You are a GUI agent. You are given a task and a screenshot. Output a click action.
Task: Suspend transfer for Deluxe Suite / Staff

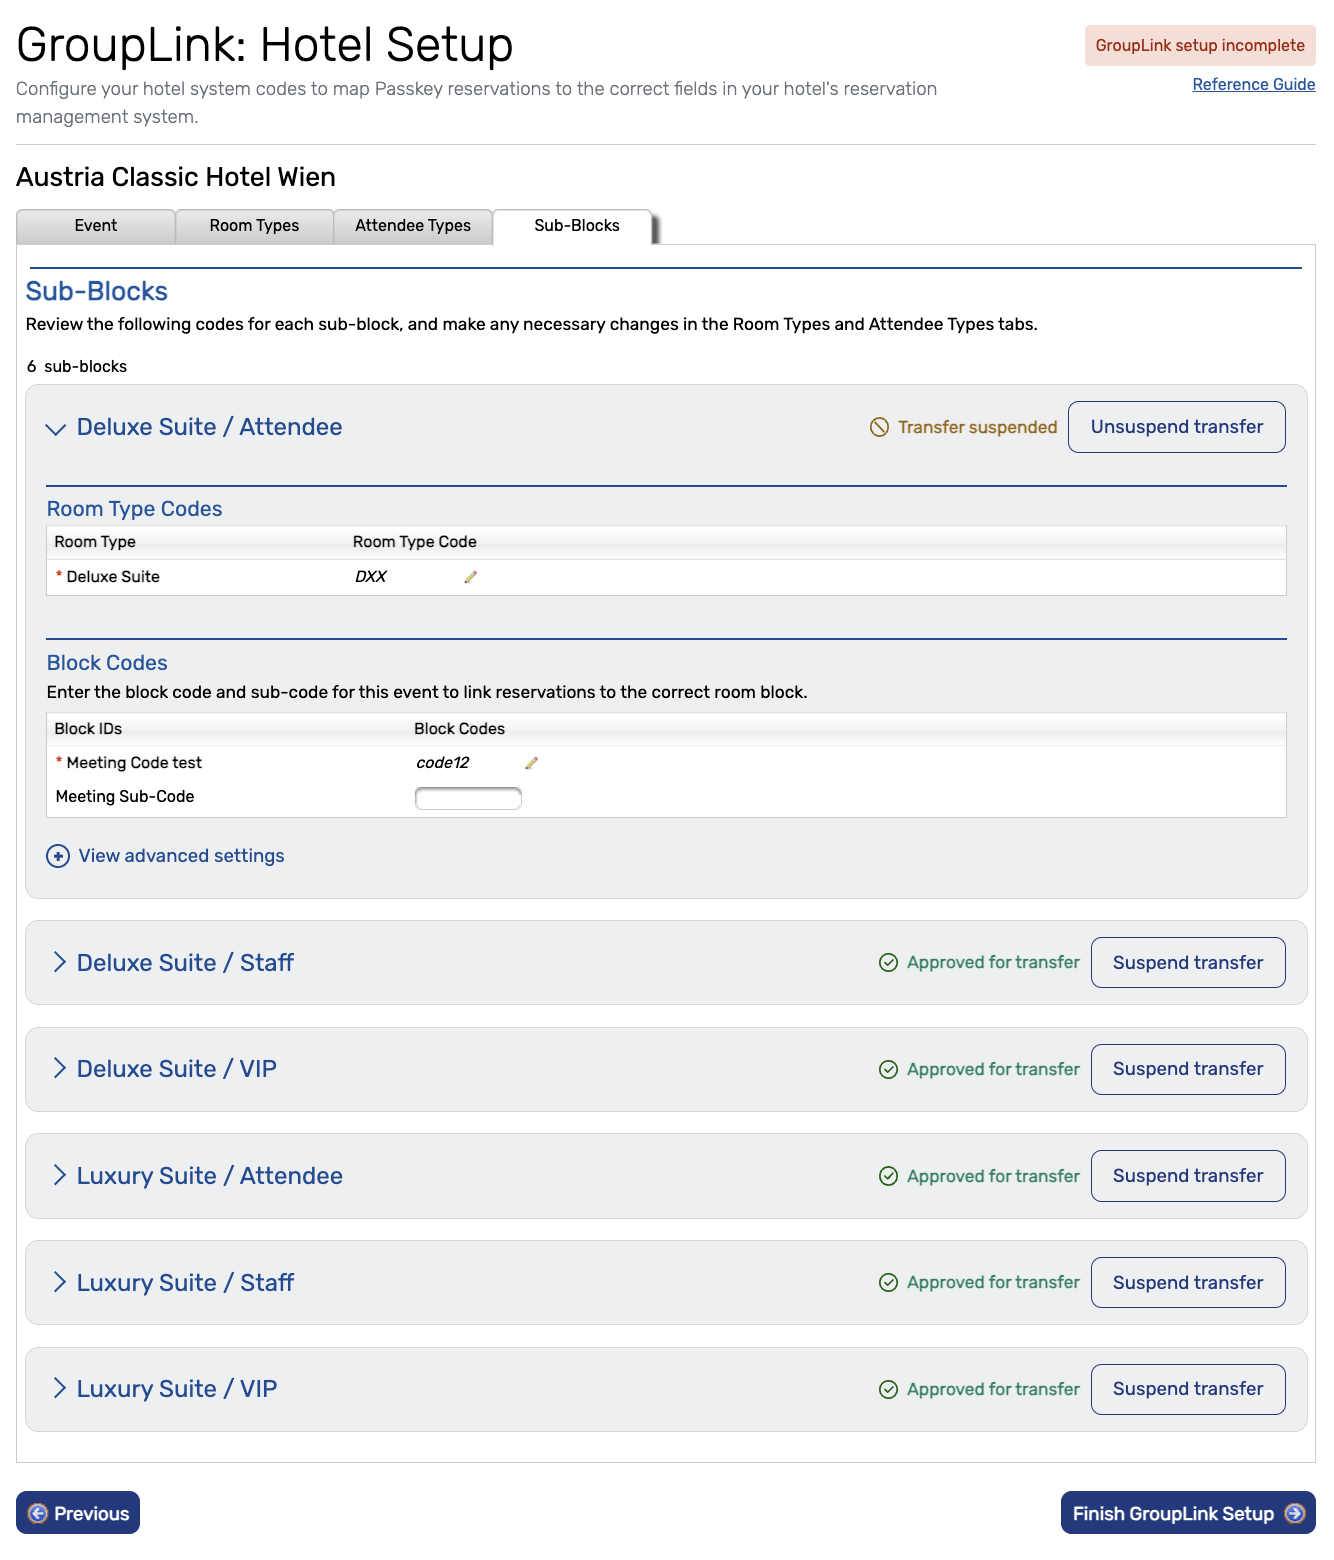coord(1188,963)
